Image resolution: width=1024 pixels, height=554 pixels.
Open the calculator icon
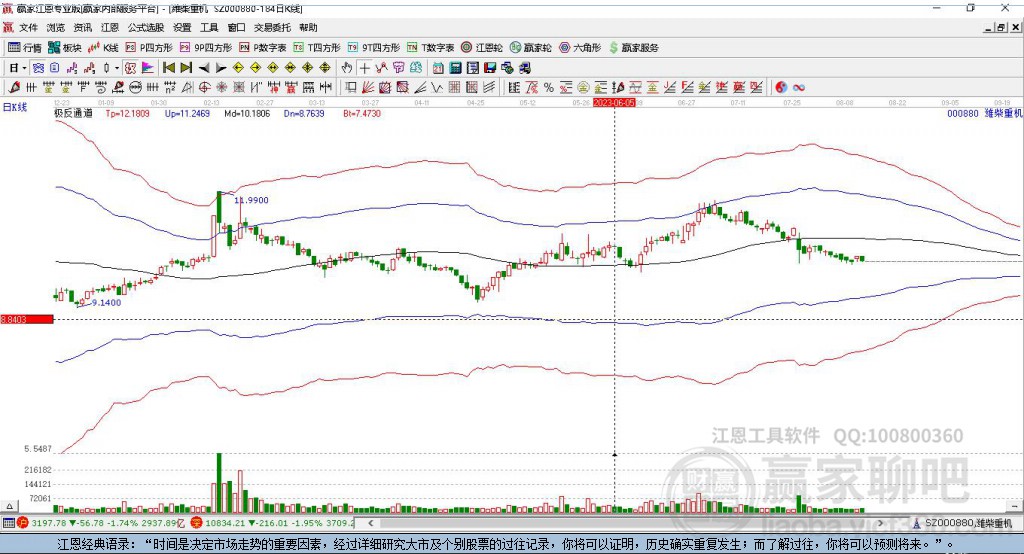455,68
